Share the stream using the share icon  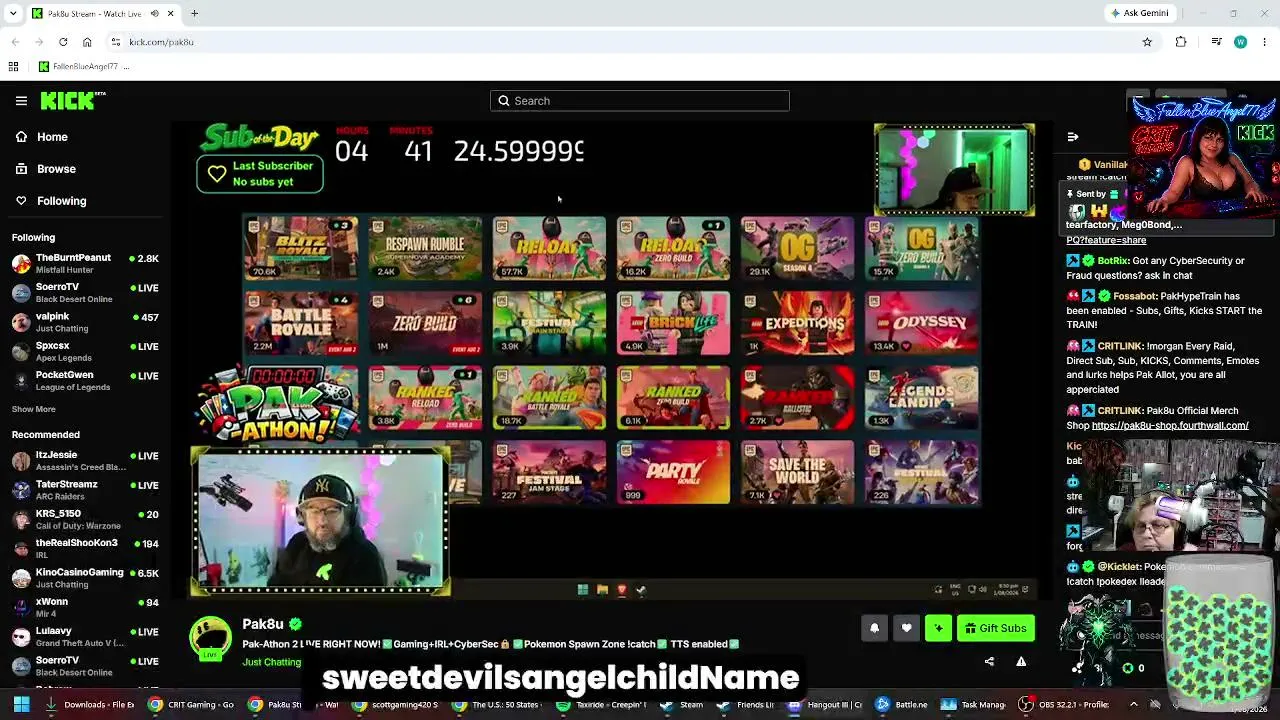pos(989,661)
